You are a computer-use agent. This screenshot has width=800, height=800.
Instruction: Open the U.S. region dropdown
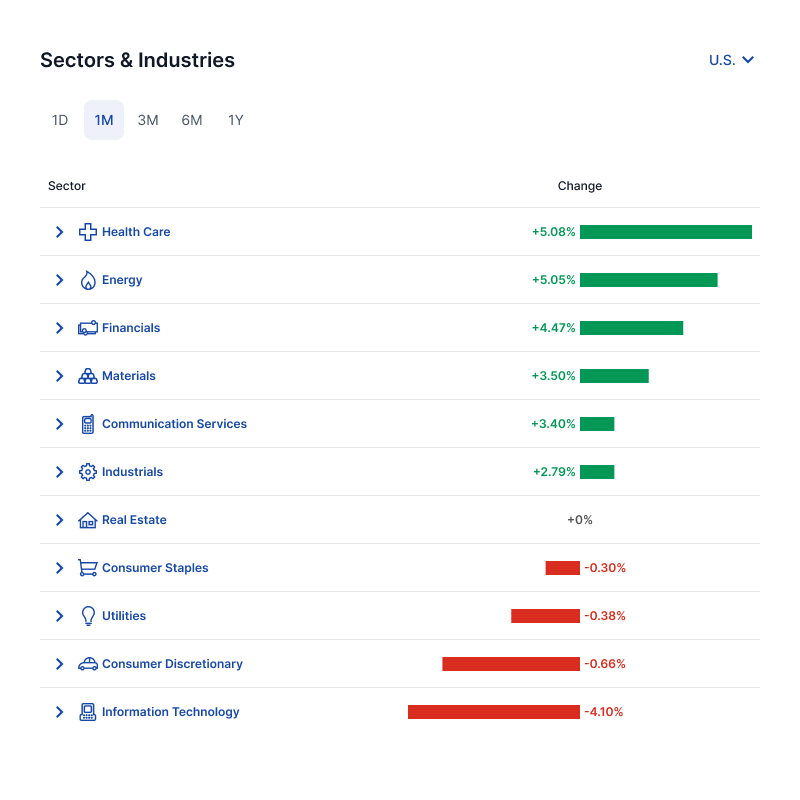tap(731, 60)
